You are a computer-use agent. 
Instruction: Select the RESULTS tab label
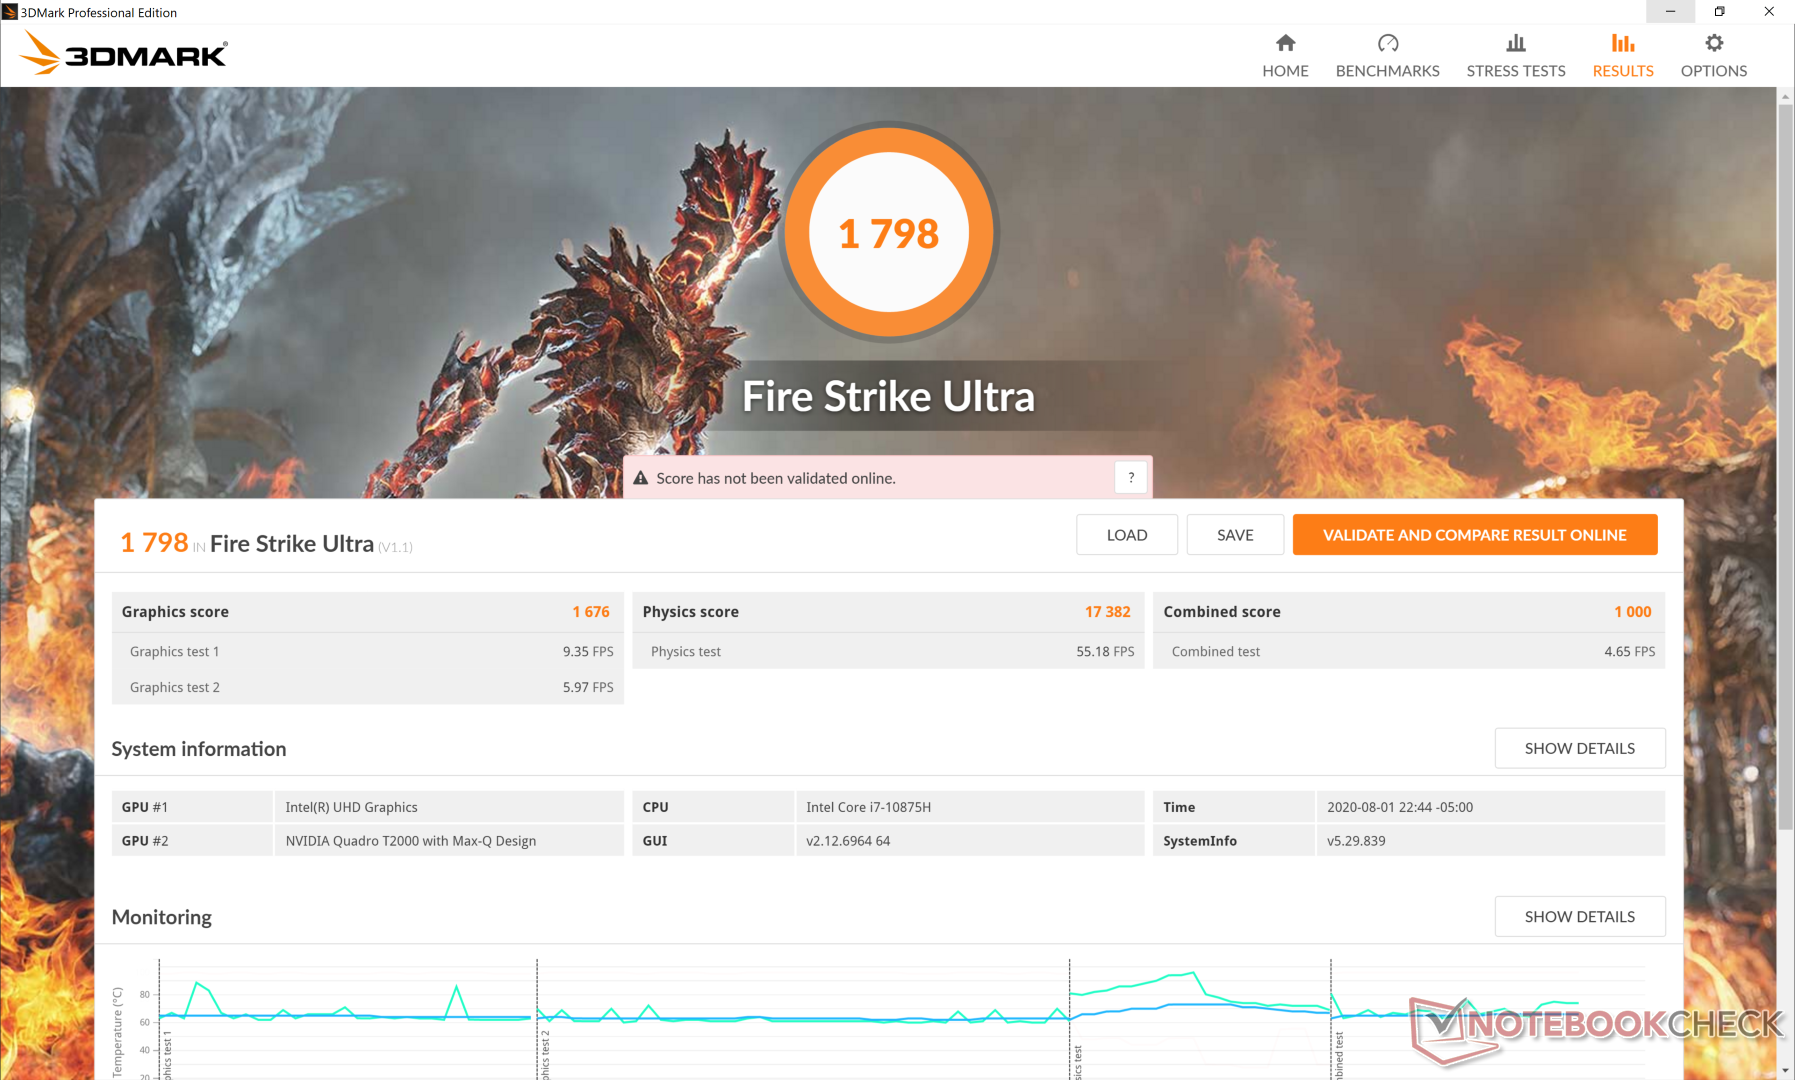tap(1623, 71)
